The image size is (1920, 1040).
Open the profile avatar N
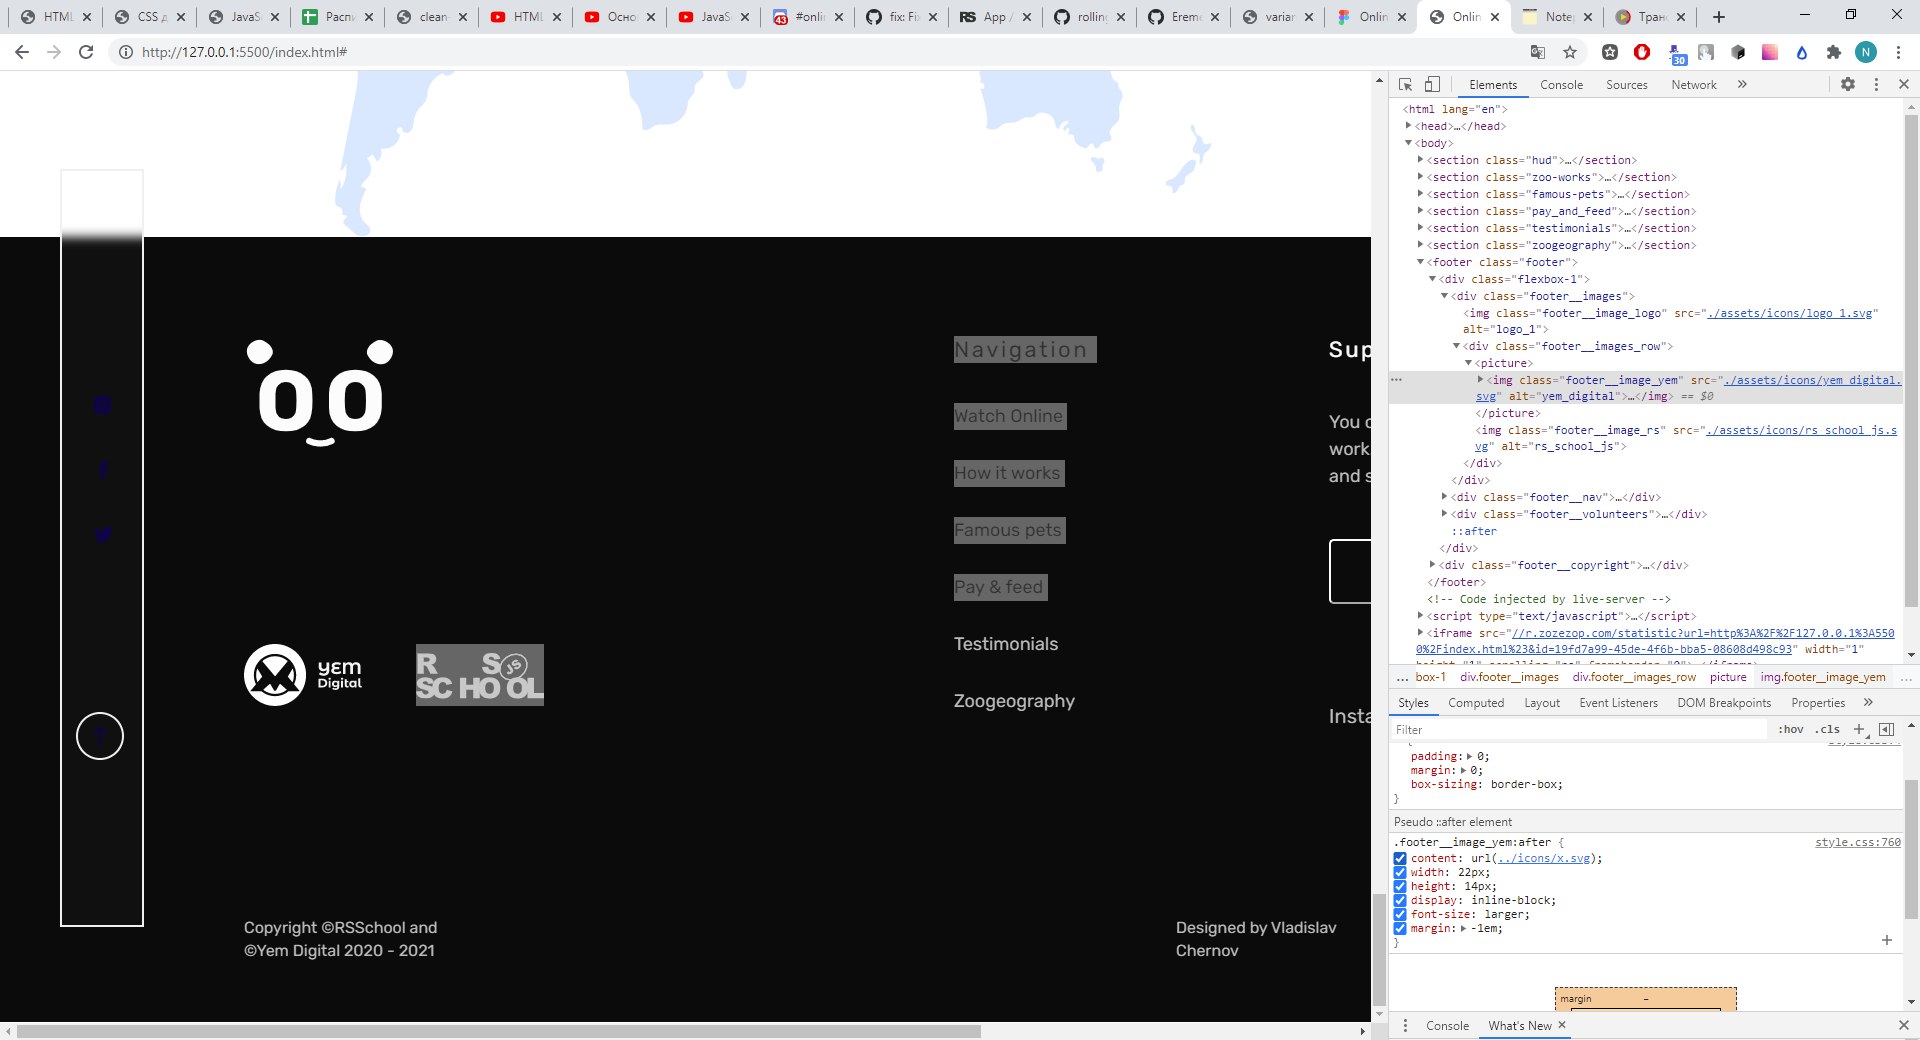[x=1866, y=52]
